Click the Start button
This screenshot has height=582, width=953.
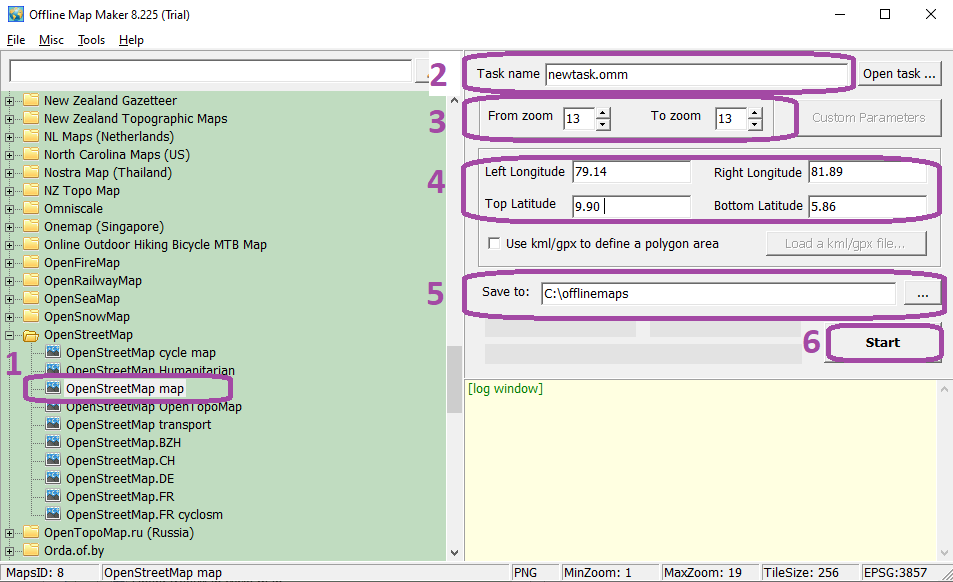pos(882,343)
